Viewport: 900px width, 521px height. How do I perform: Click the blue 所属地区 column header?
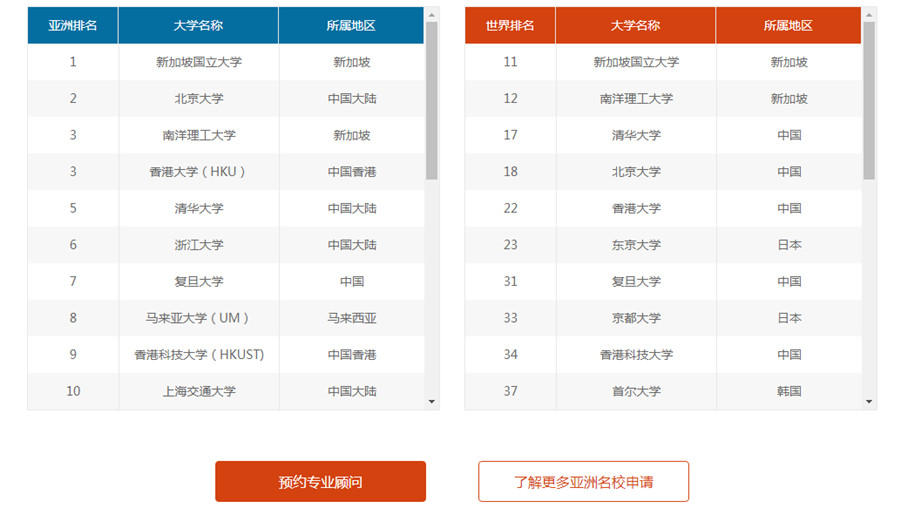click(x=351, y=25)
